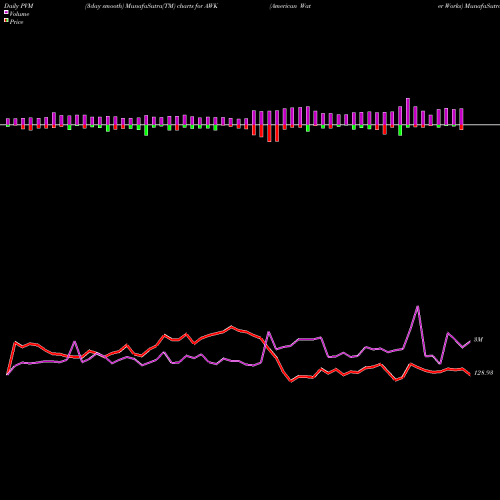Click the peak of the magenta volume line
The height and width of the screenshot is (500, 500).
point(418,306)
